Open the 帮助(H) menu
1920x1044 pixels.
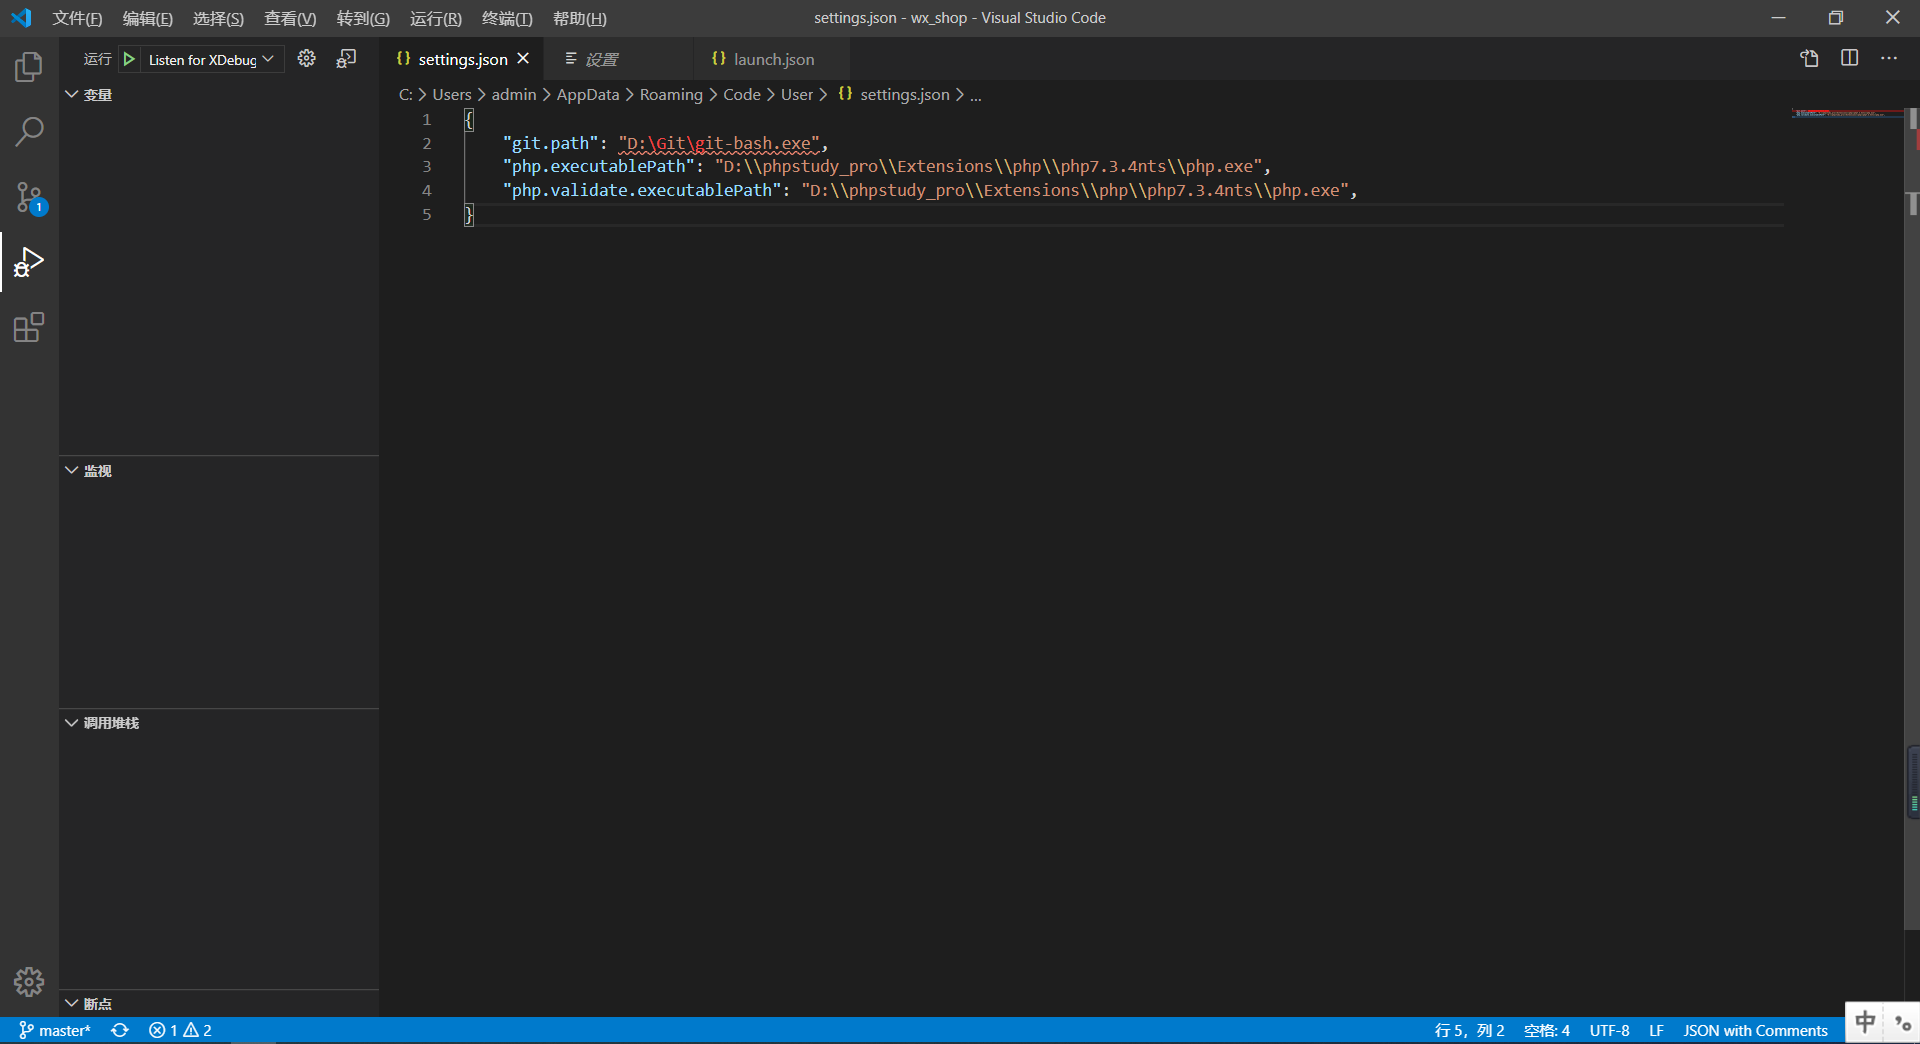pos(580,18)
